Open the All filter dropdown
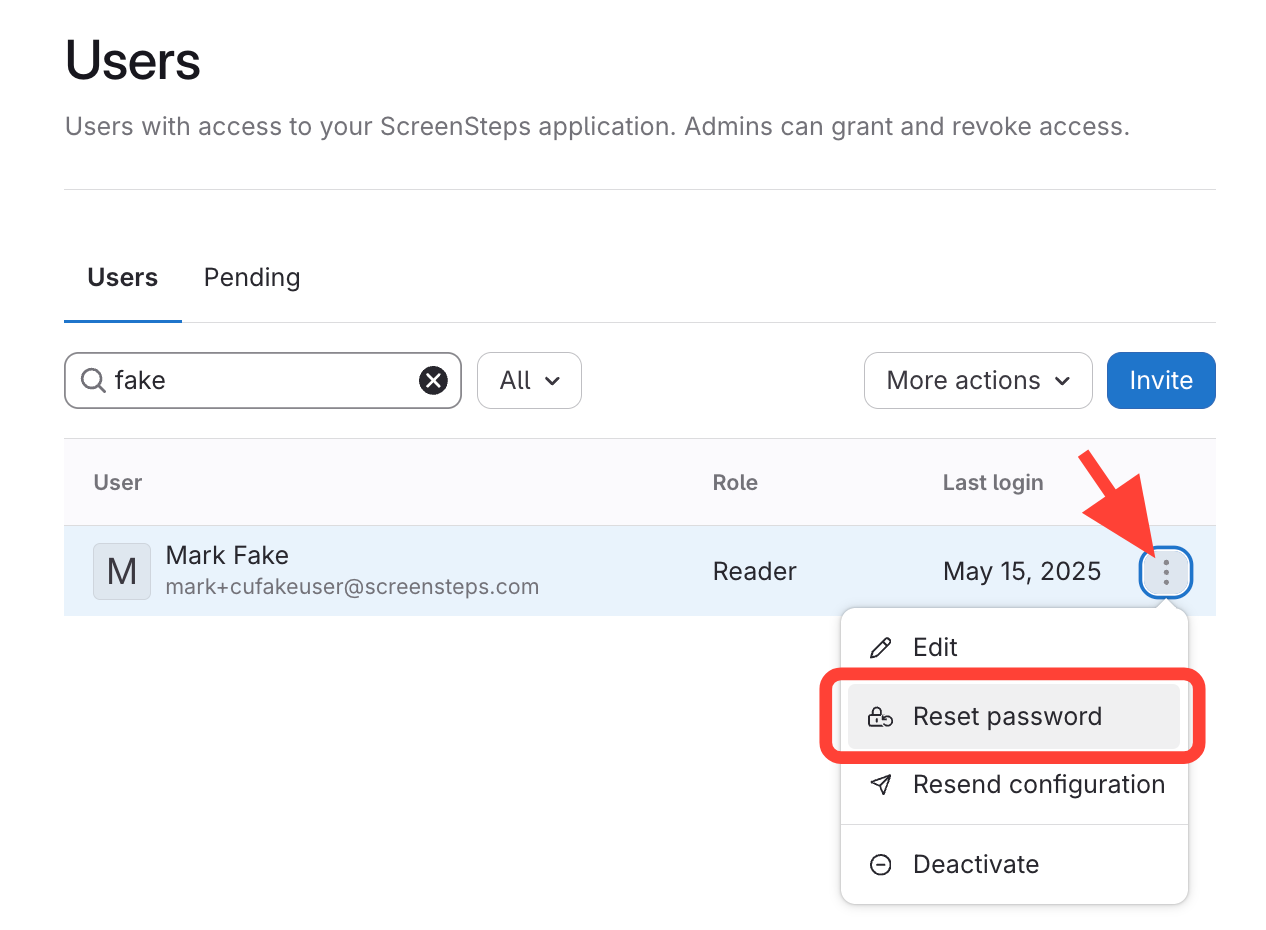 click(529, 380)
